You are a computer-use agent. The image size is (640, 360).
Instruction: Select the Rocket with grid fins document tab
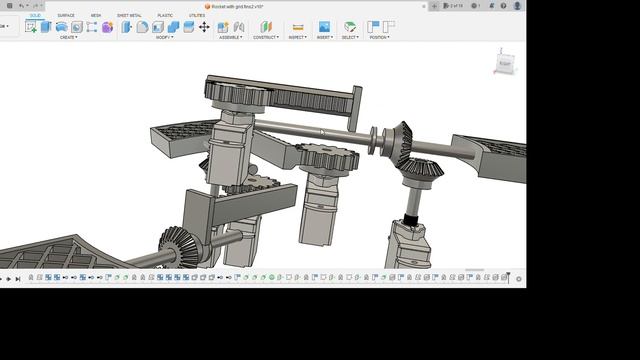pos(235,7)
